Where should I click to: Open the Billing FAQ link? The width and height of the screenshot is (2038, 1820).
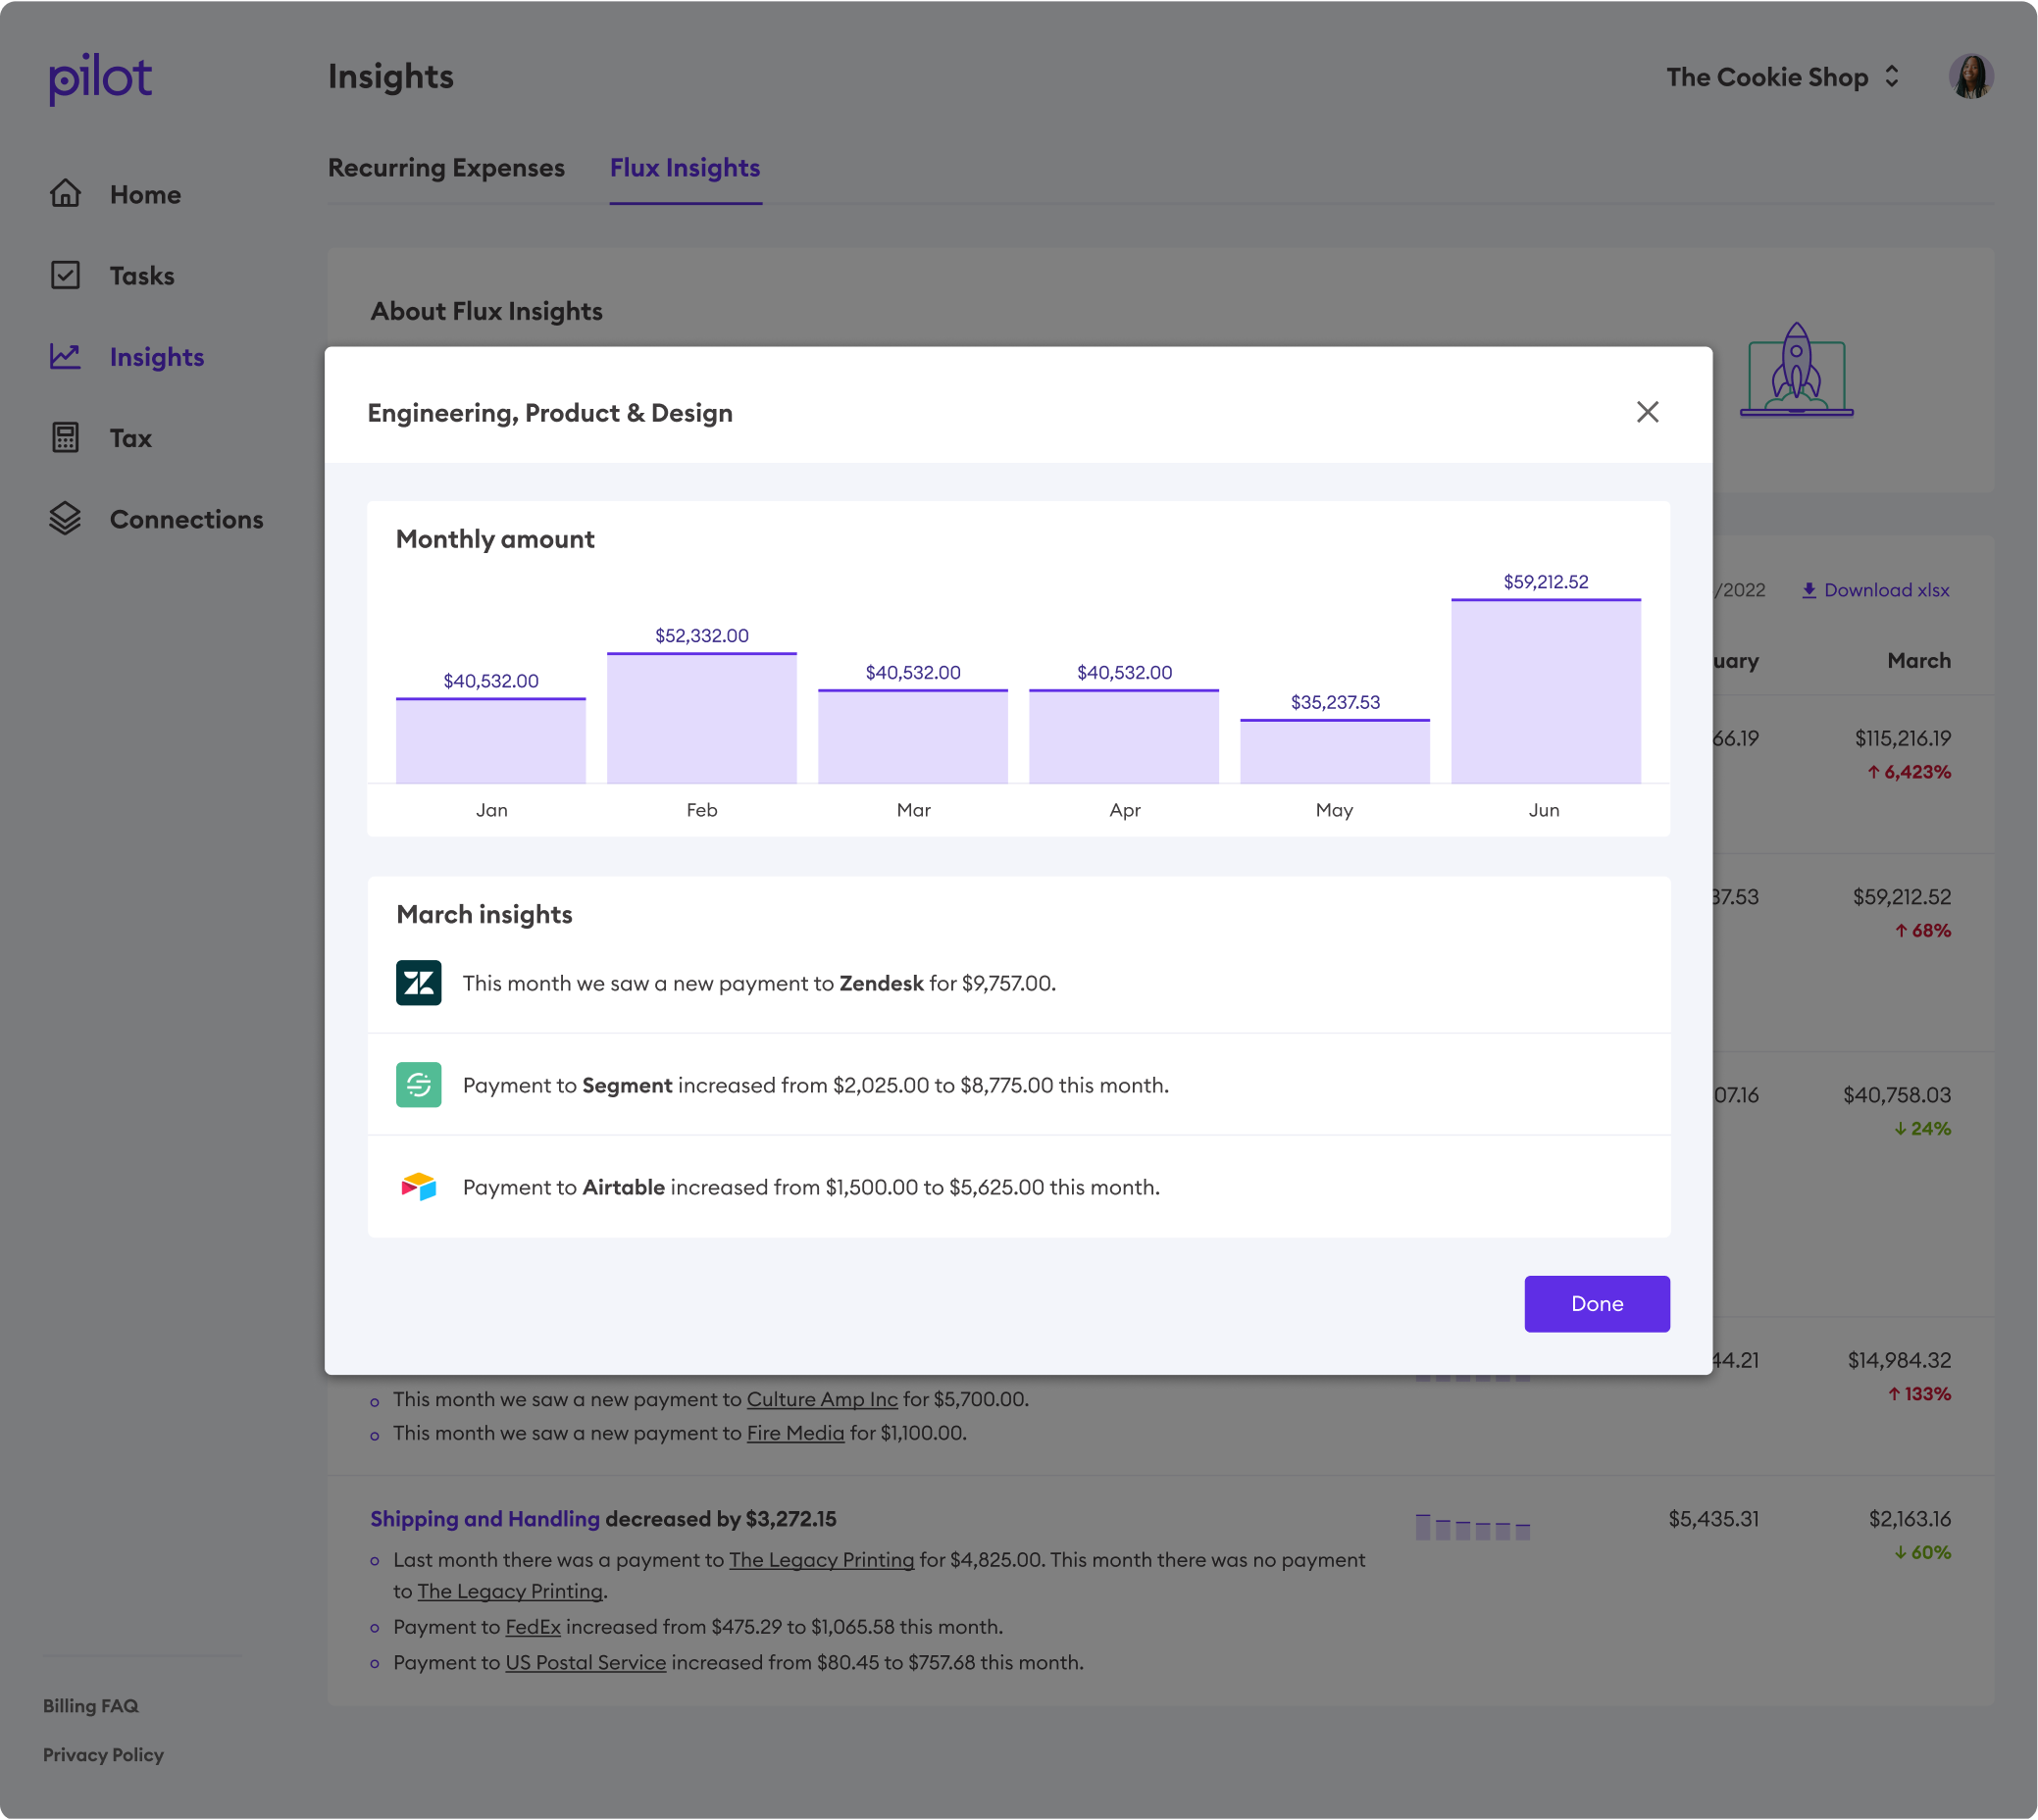click(x=90, y=1706)
